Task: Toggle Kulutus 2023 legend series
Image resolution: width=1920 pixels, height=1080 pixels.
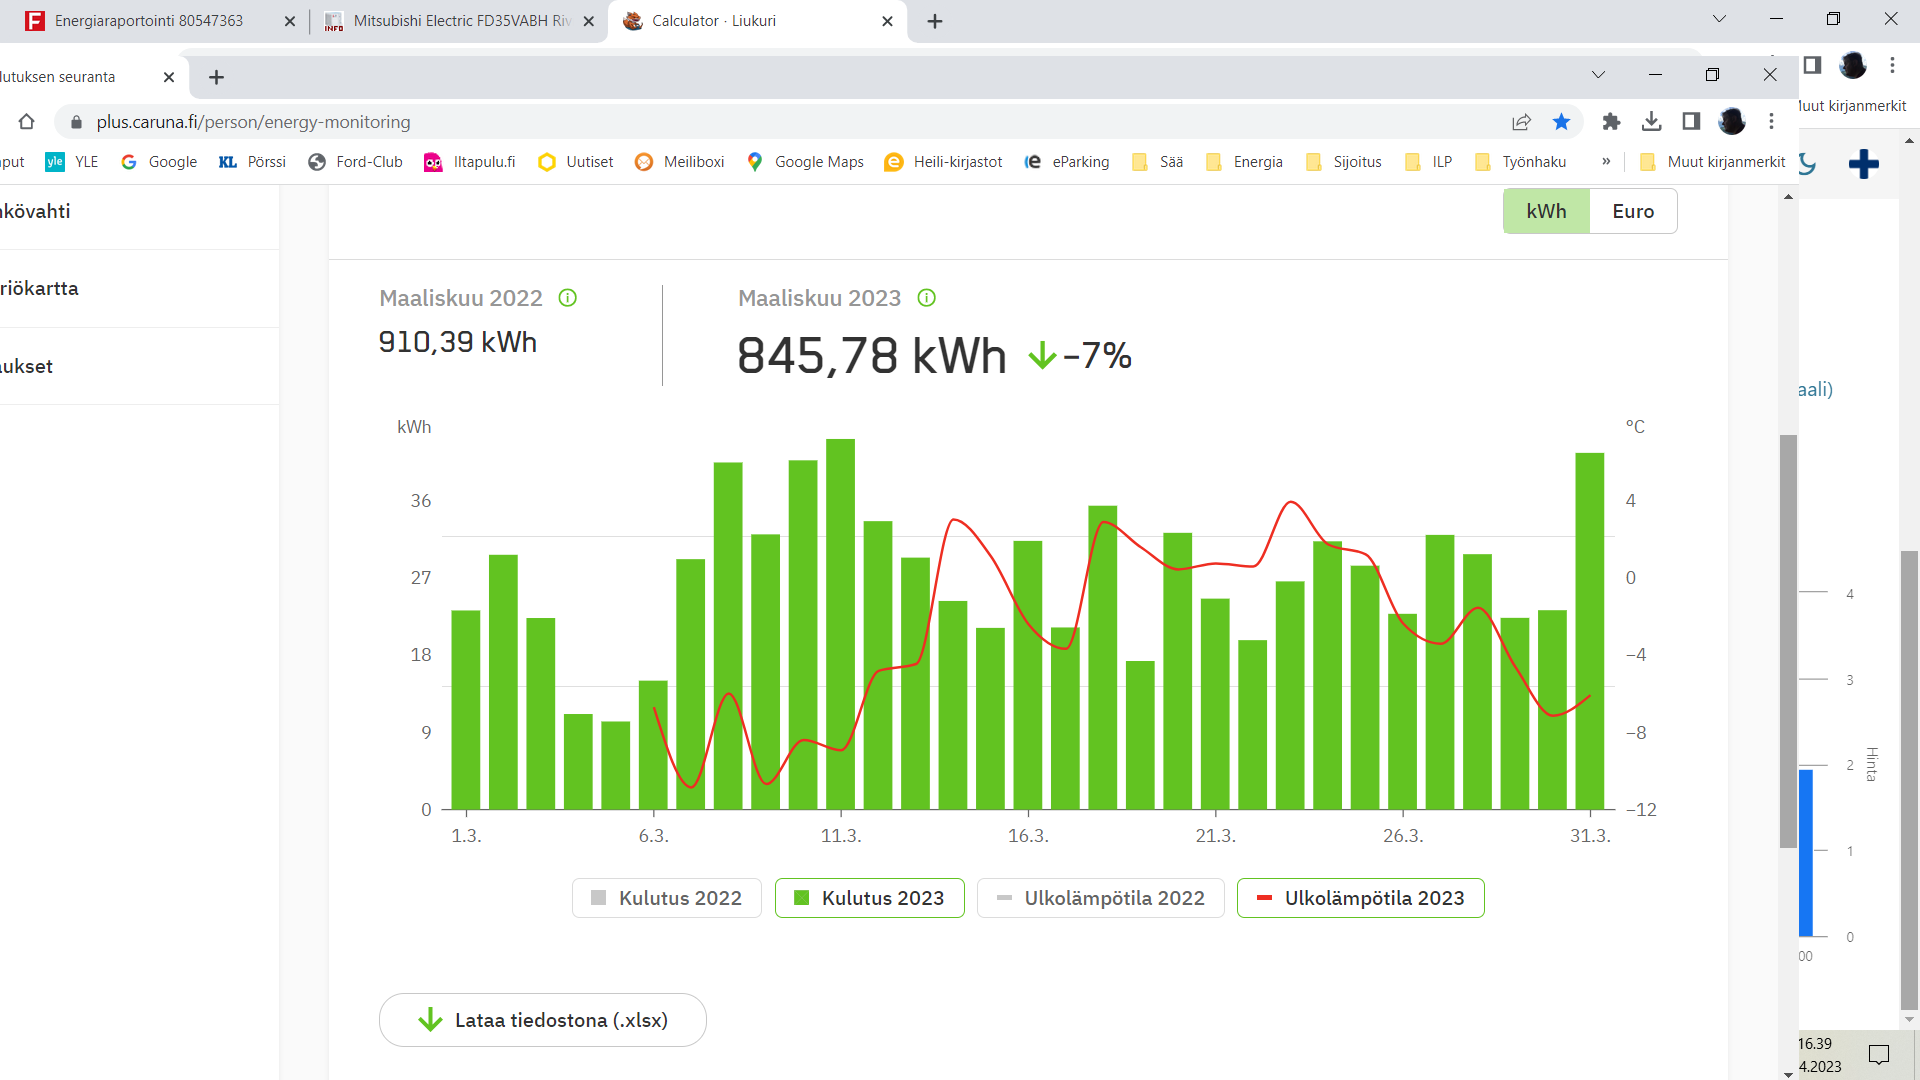Action: point(869,898)
